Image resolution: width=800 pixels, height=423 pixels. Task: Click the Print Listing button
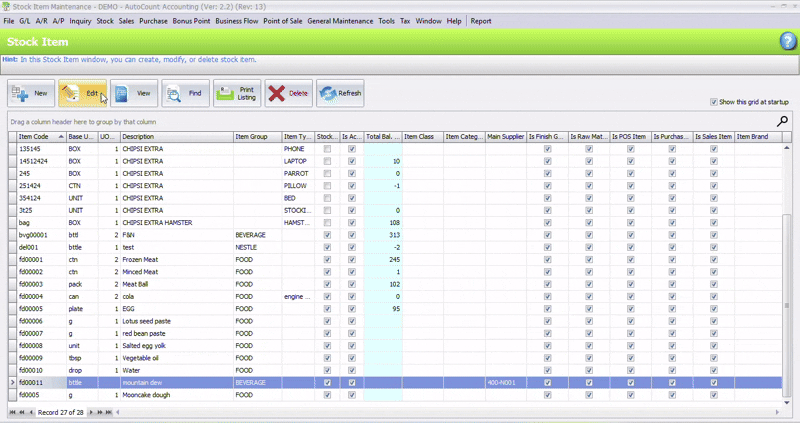(x=237, y=93)
